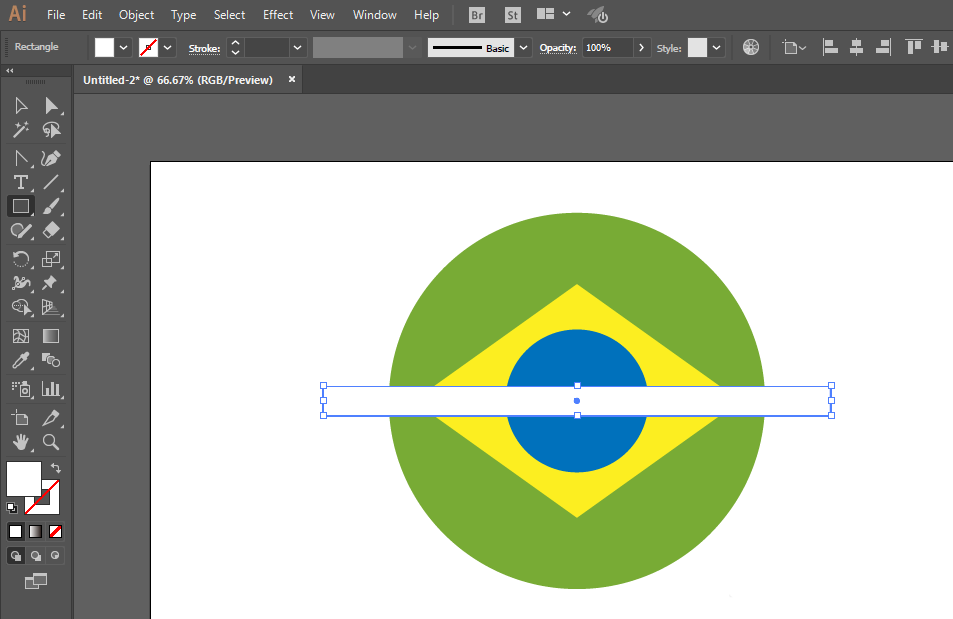
Task: Expand the opacity slider arrow
Action: coord(641,47)
